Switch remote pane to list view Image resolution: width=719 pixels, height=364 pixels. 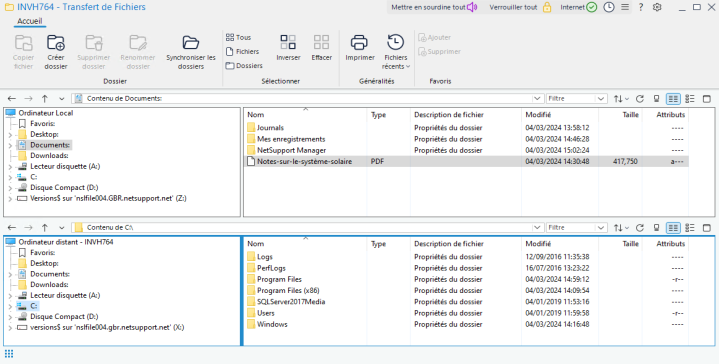coord(690,228)
